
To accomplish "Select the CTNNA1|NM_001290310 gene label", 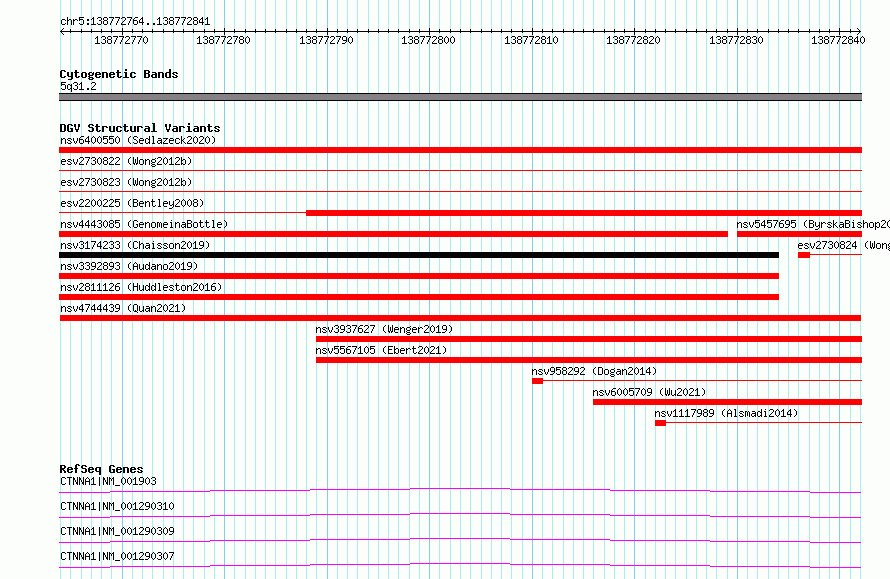I will pyautogui.click(x=117, y=506).
